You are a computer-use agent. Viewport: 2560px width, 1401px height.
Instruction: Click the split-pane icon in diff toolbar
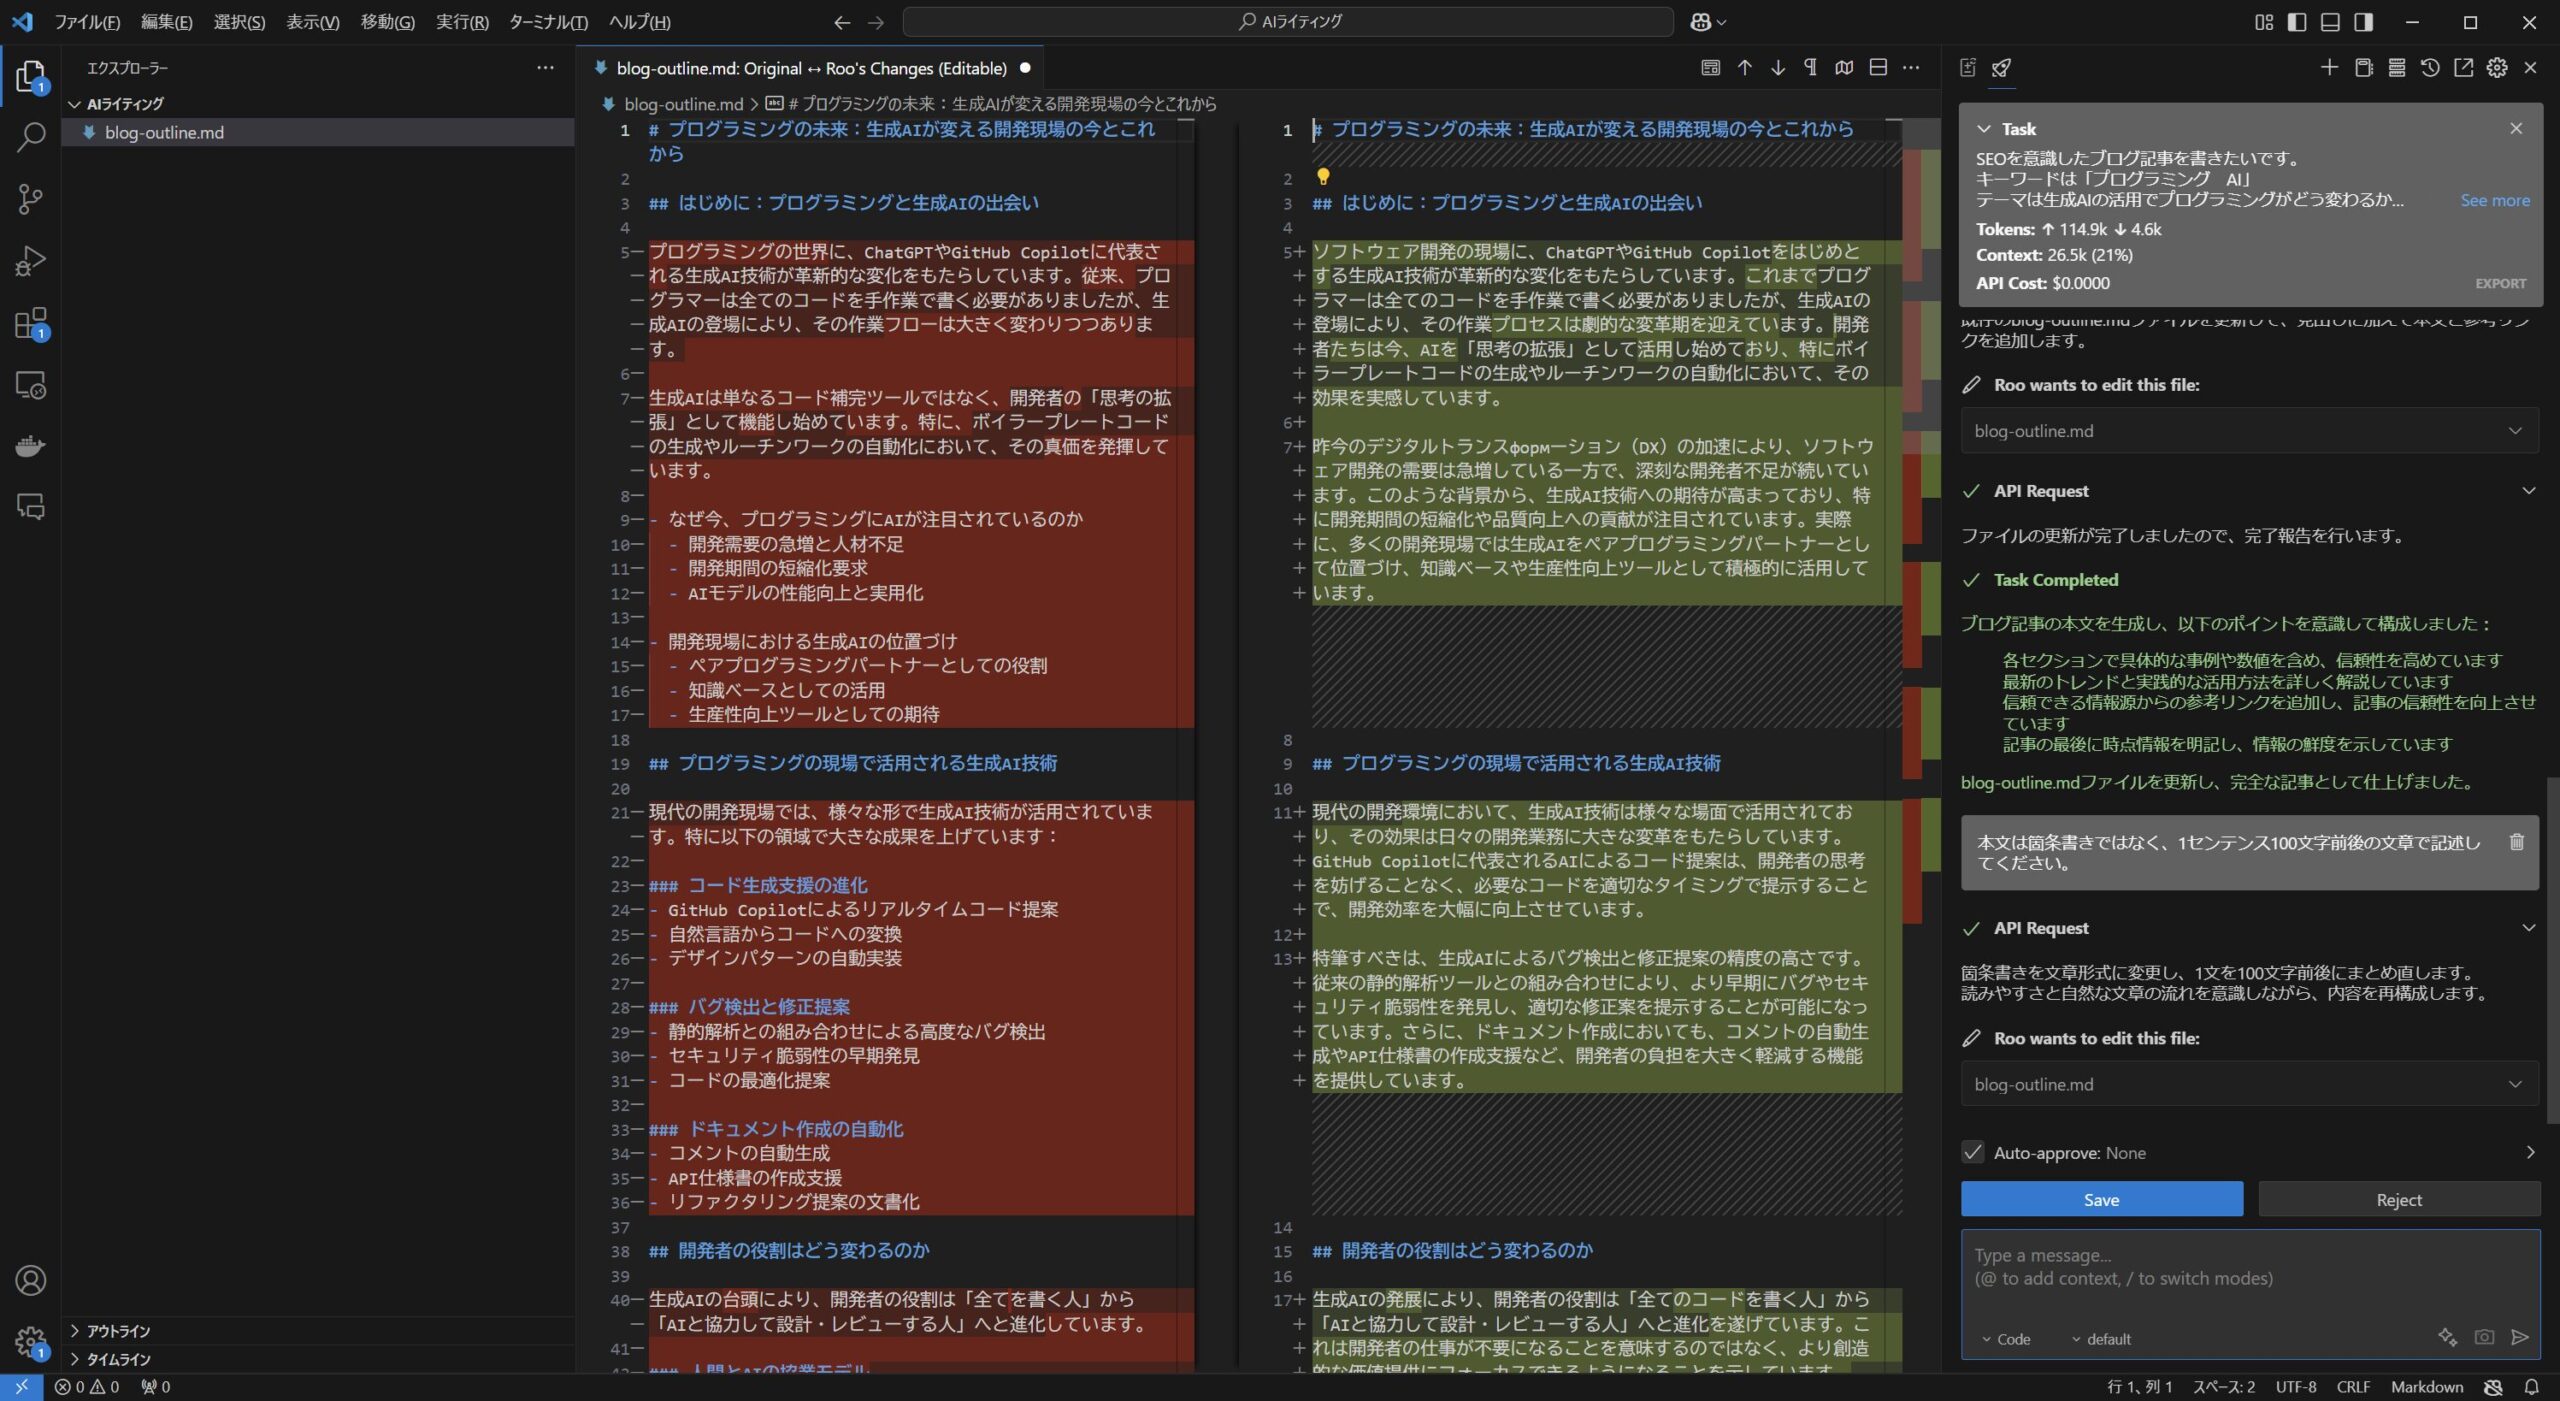click(x=1877, y=67)
